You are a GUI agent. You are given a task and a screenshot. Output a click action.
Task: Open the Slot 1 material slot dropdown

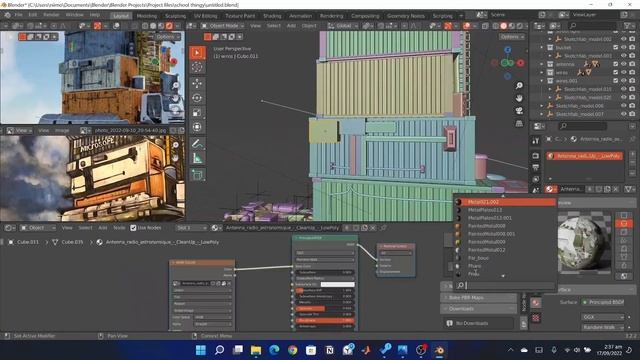tap(192, 228)
